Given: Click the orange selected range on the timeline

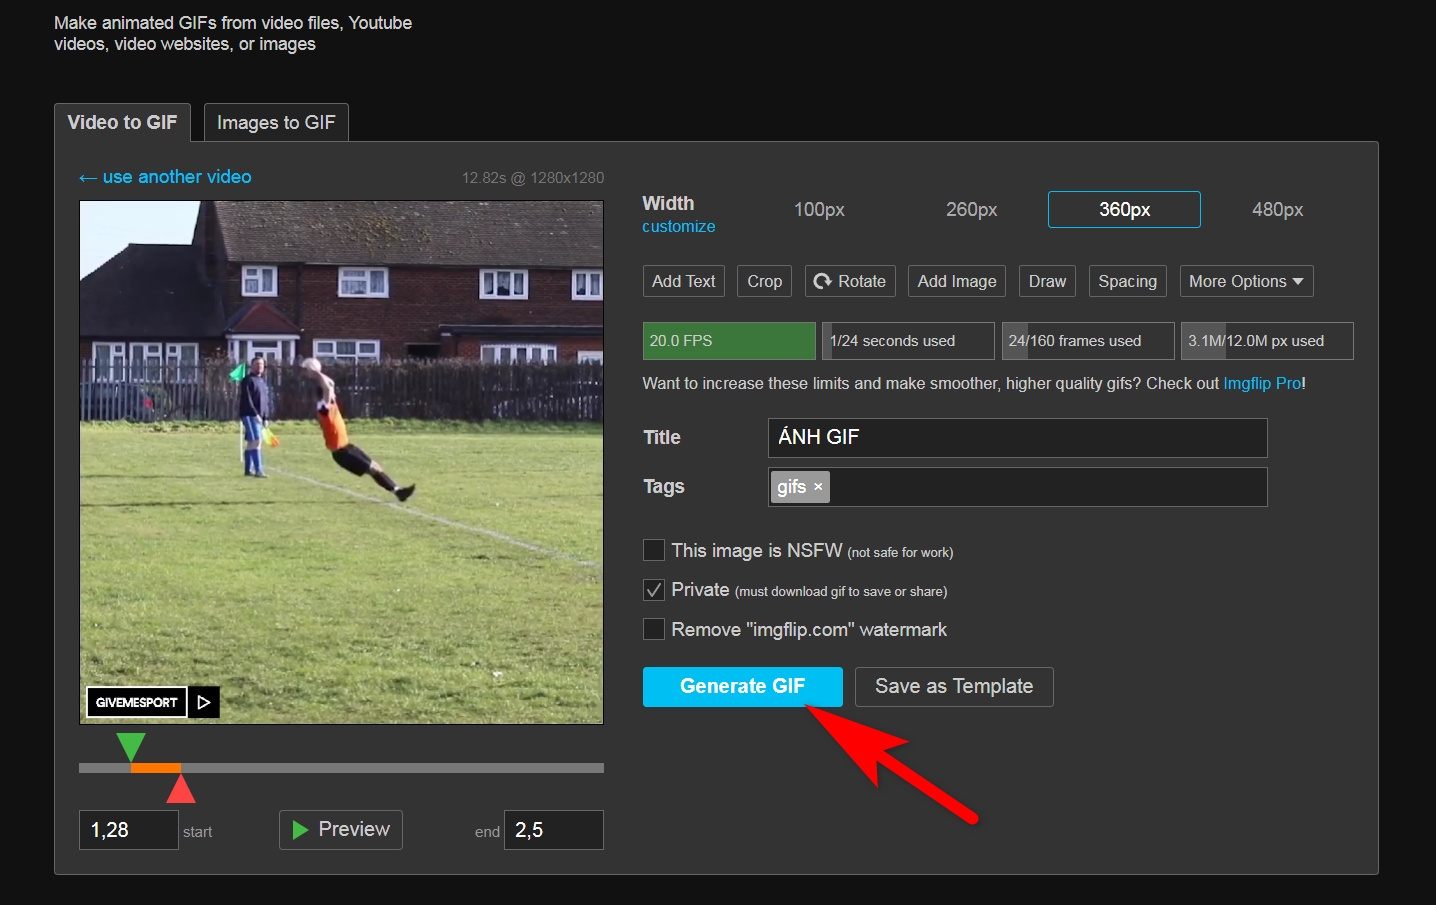Looking at the screenshot, I should (156, 768).
